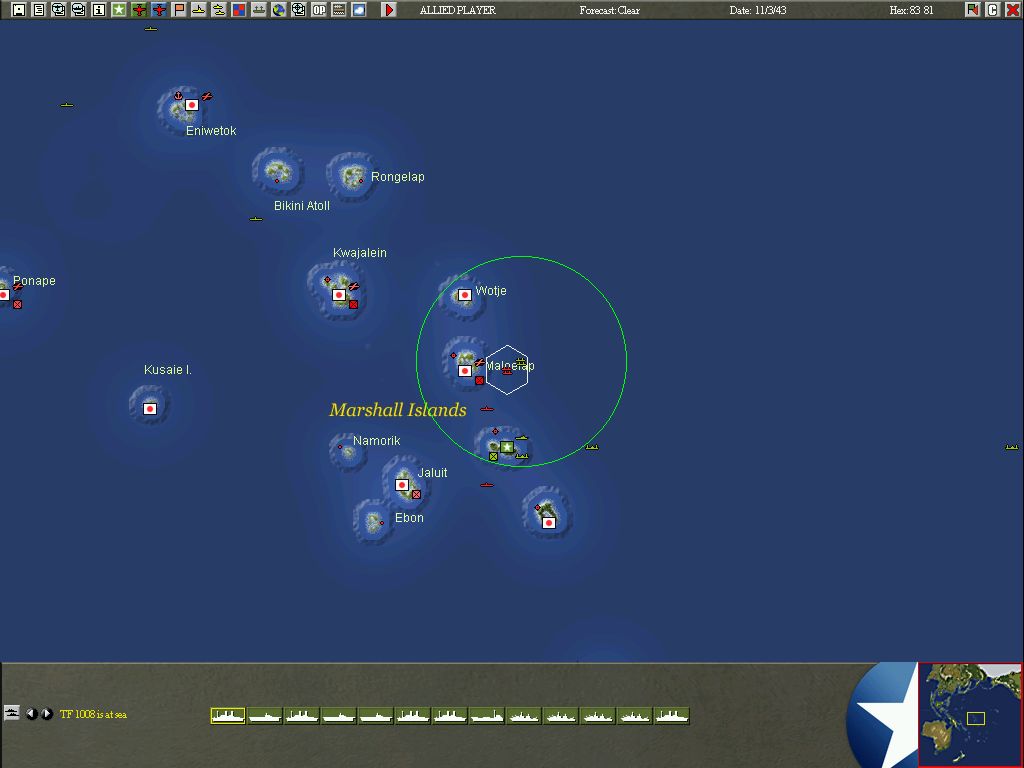Select Japanese flag on island southeast of Jaluit
This screenshot has height=768, width=1024.
point(549,522)
